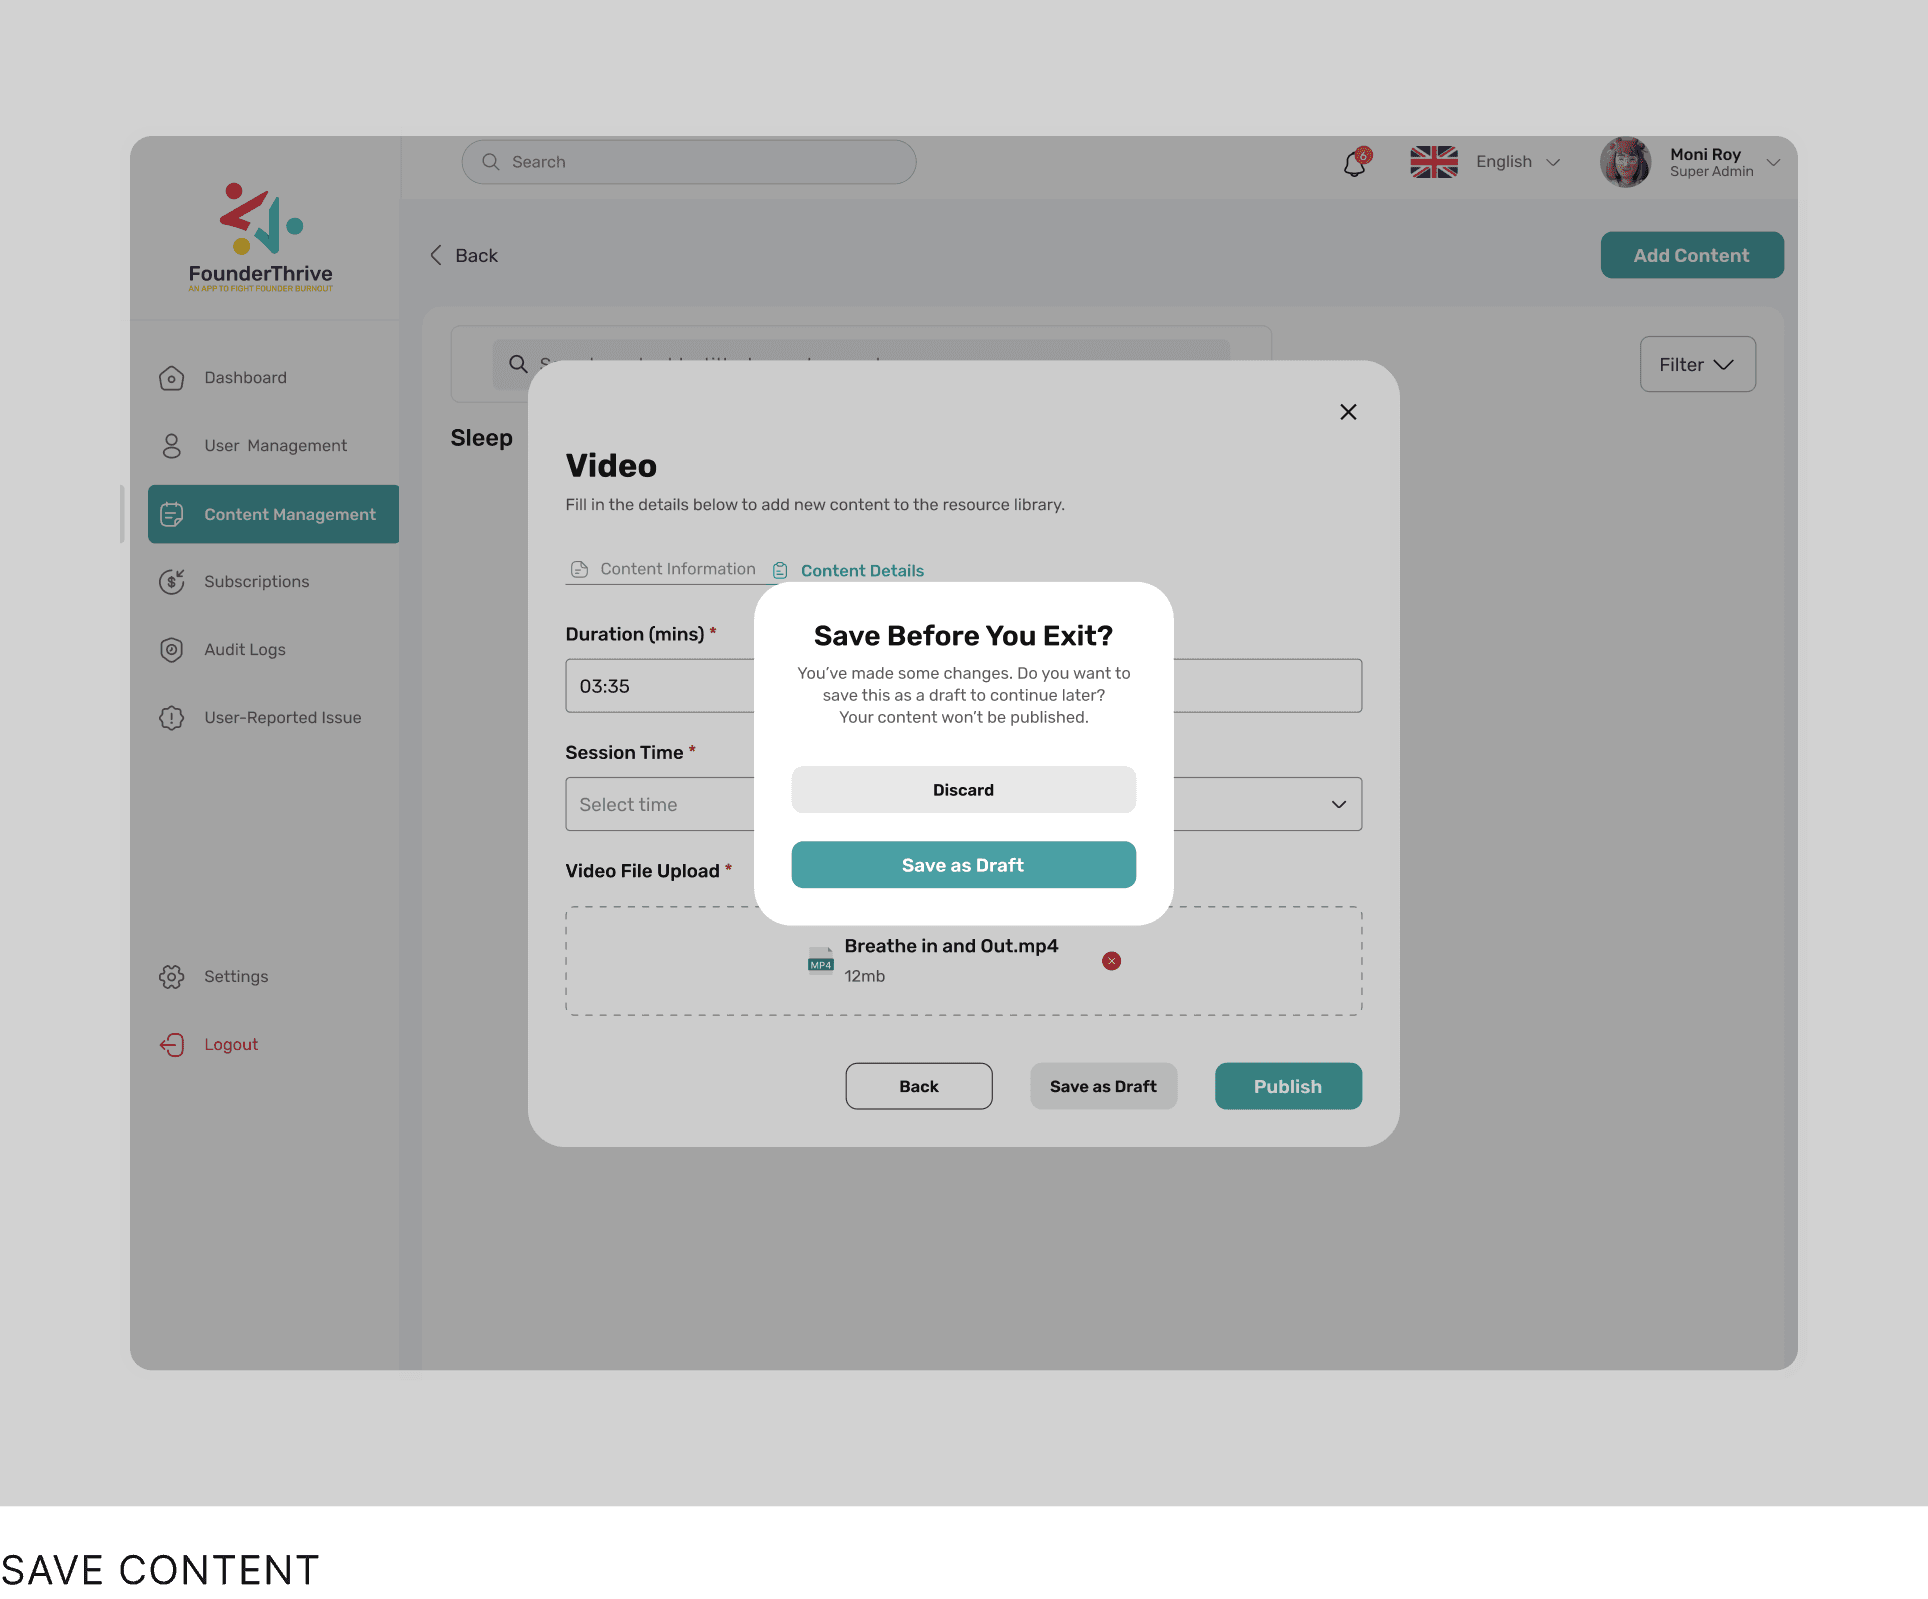
Task: Open the User-Reported Issue page
Action: (282, 718)
